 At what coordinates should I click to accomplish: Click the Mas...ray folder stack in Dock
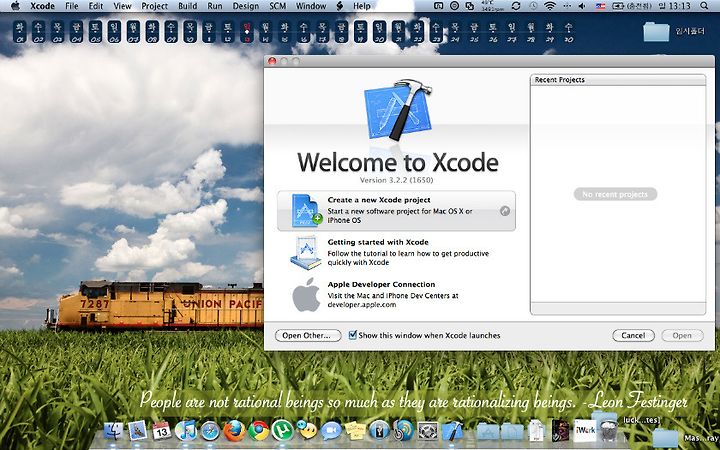pos(664,438)
